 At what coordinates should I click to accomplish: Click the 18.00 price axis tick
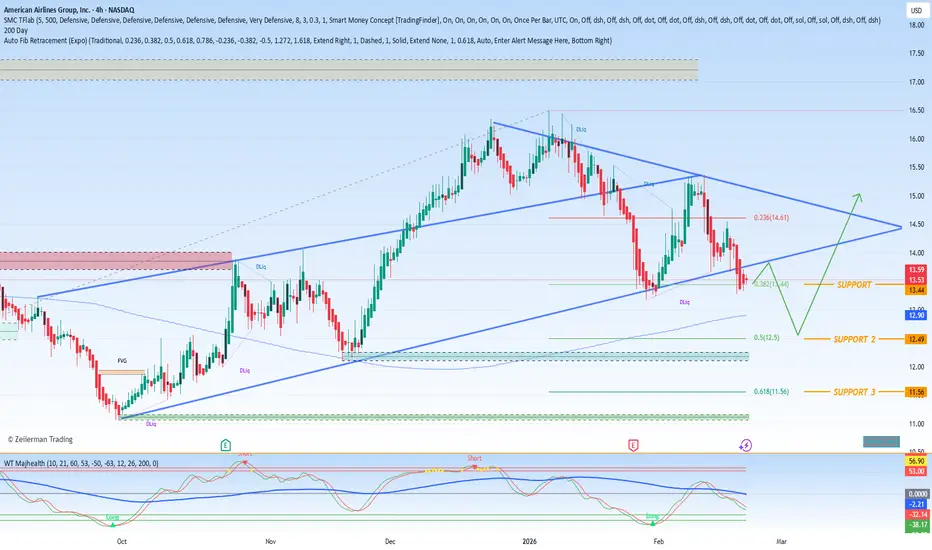[x=916, y=25]
